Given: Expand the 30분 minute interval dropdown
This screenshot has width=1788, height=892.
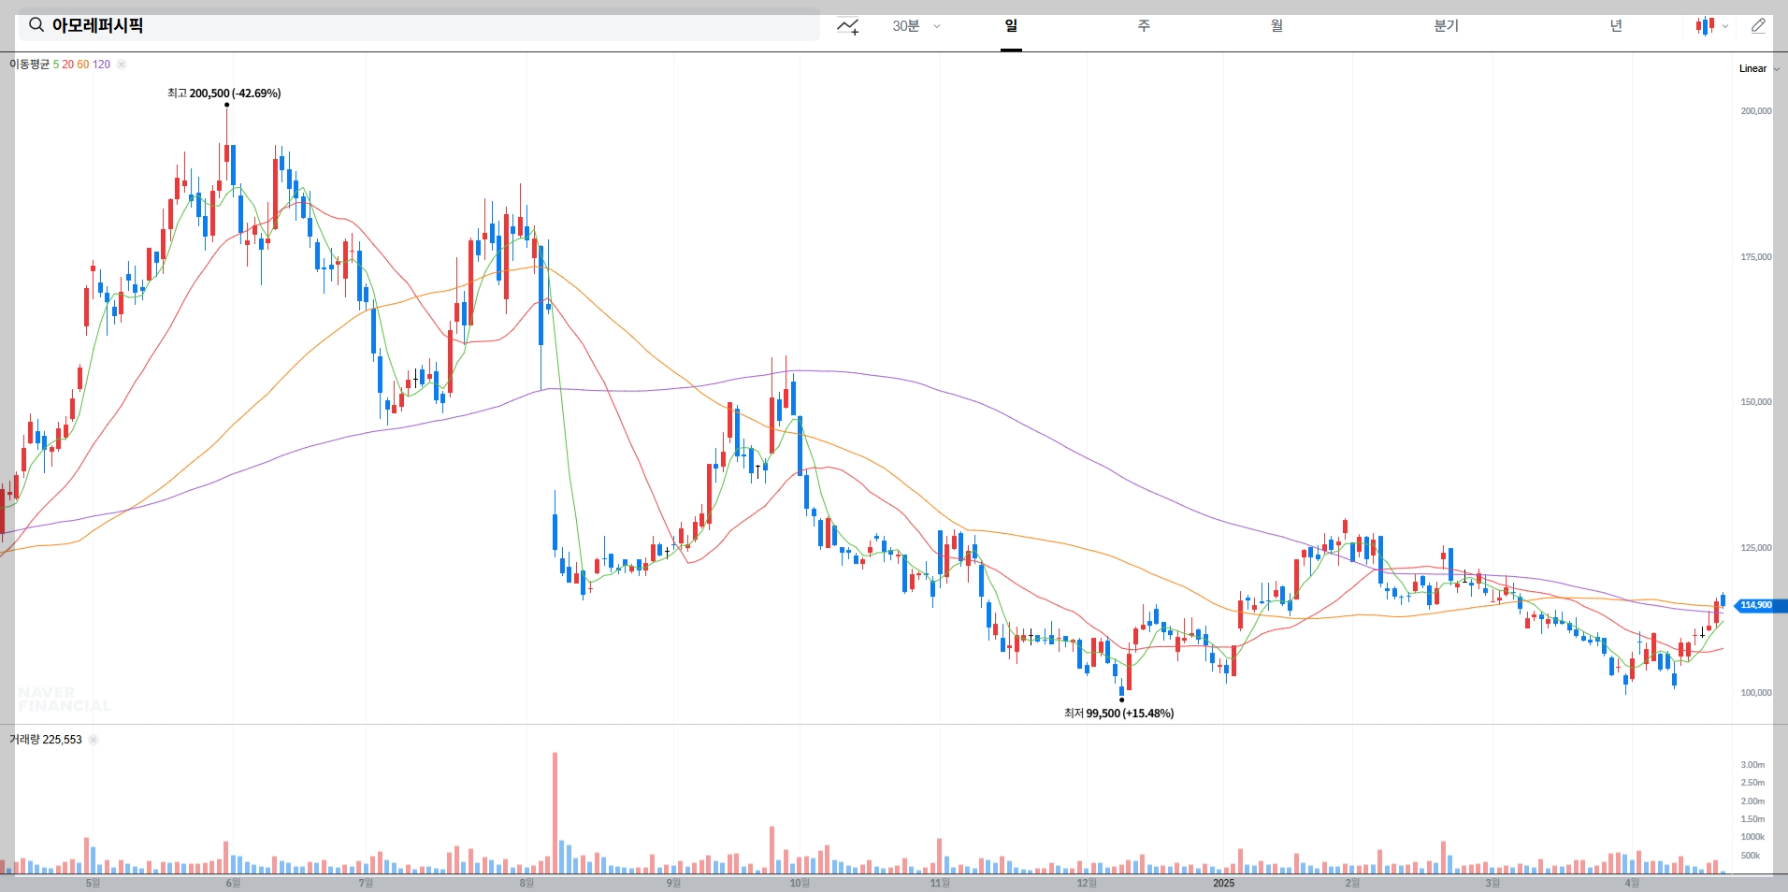Looking at the screenshot, I should pos(916,26).
